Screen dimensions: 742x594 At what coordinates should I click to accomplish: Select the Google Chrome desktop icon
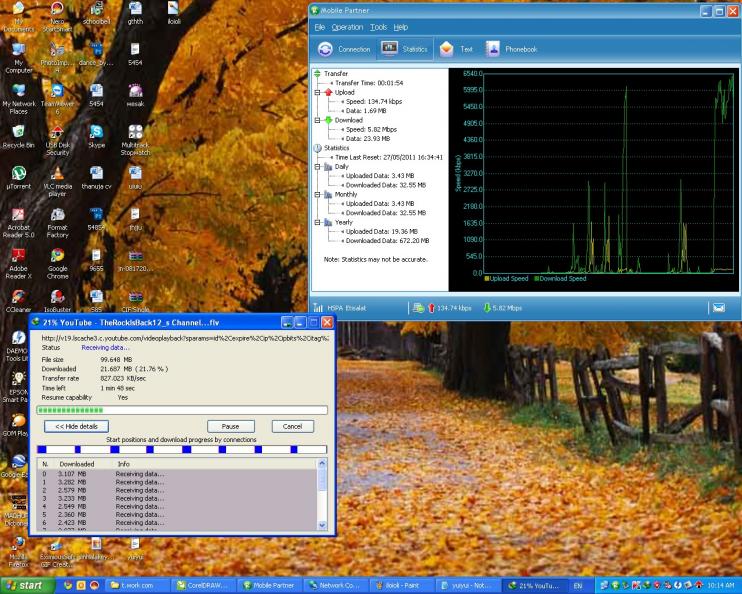(57, 263)
